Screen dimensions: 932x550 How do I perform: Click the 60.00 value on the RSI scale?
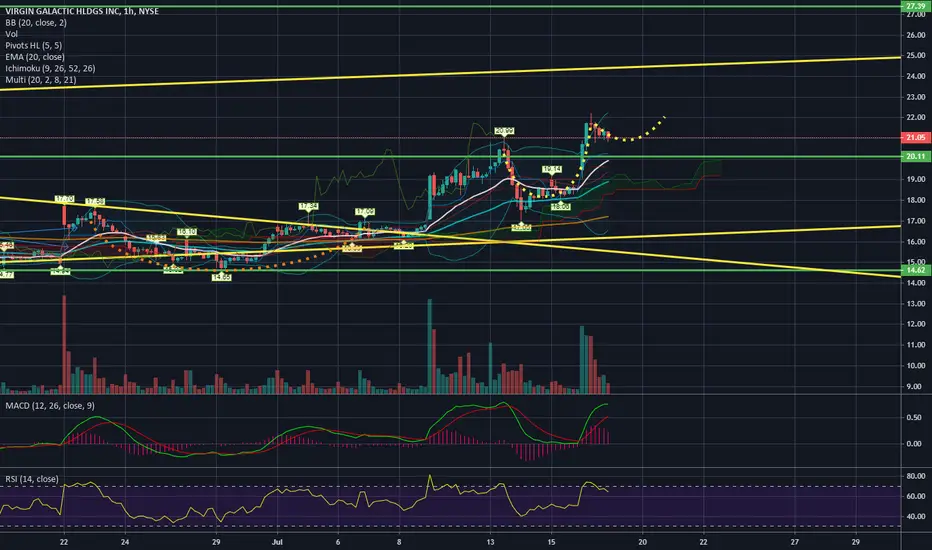tap(916, 496)
